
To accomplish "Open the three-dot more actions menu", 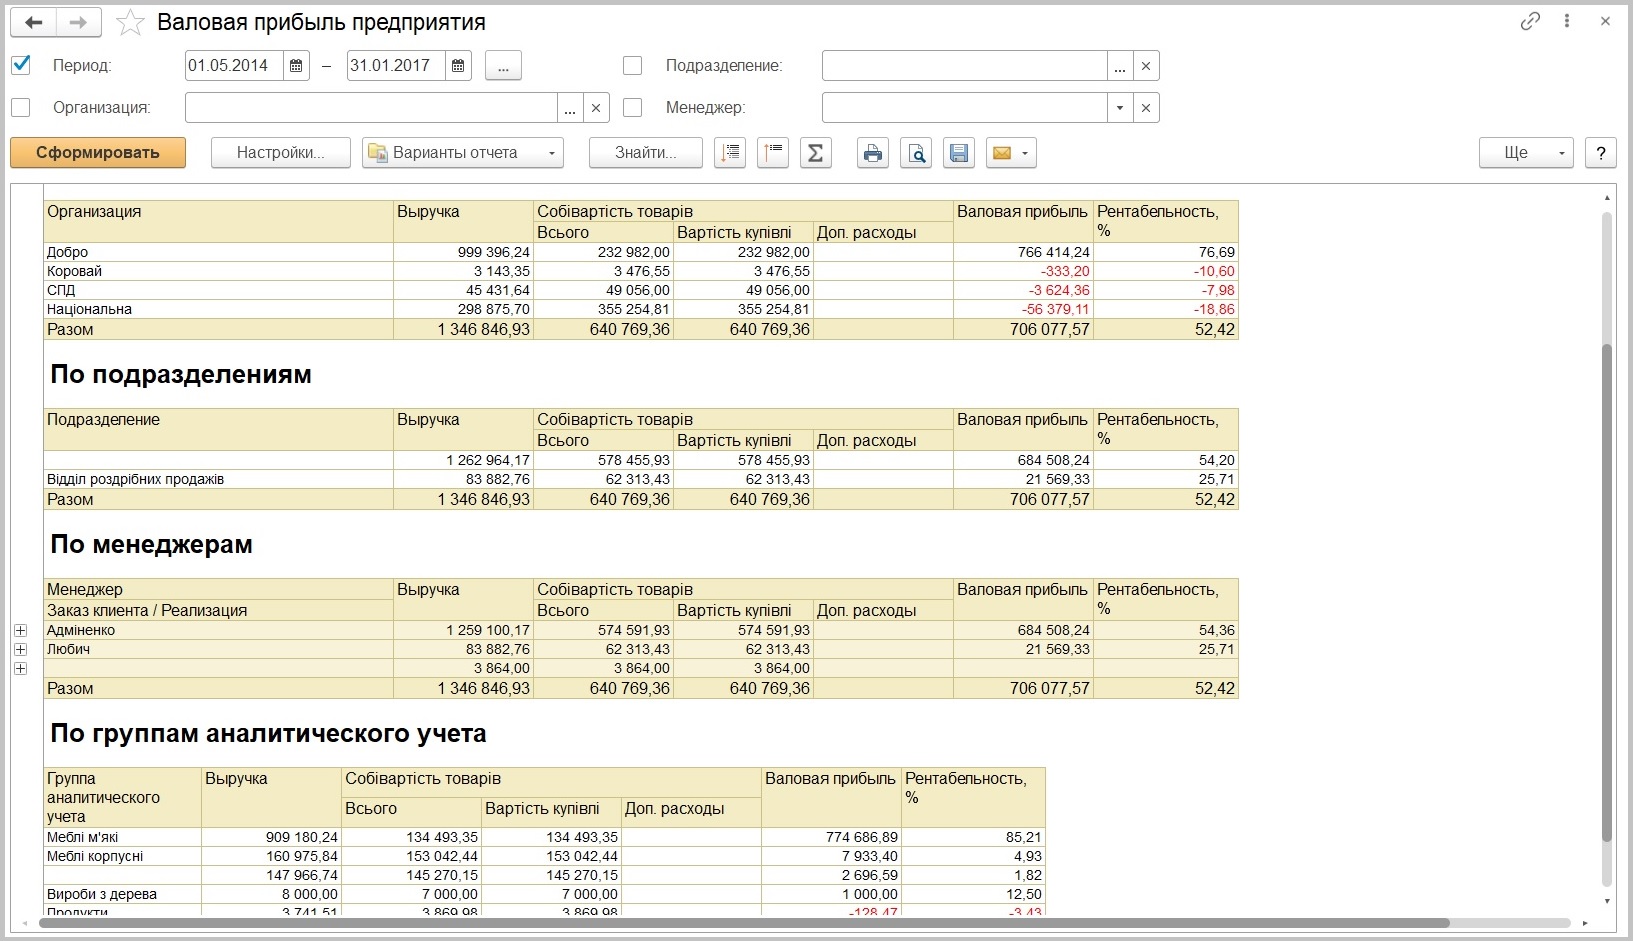I will coord(1567,21).
